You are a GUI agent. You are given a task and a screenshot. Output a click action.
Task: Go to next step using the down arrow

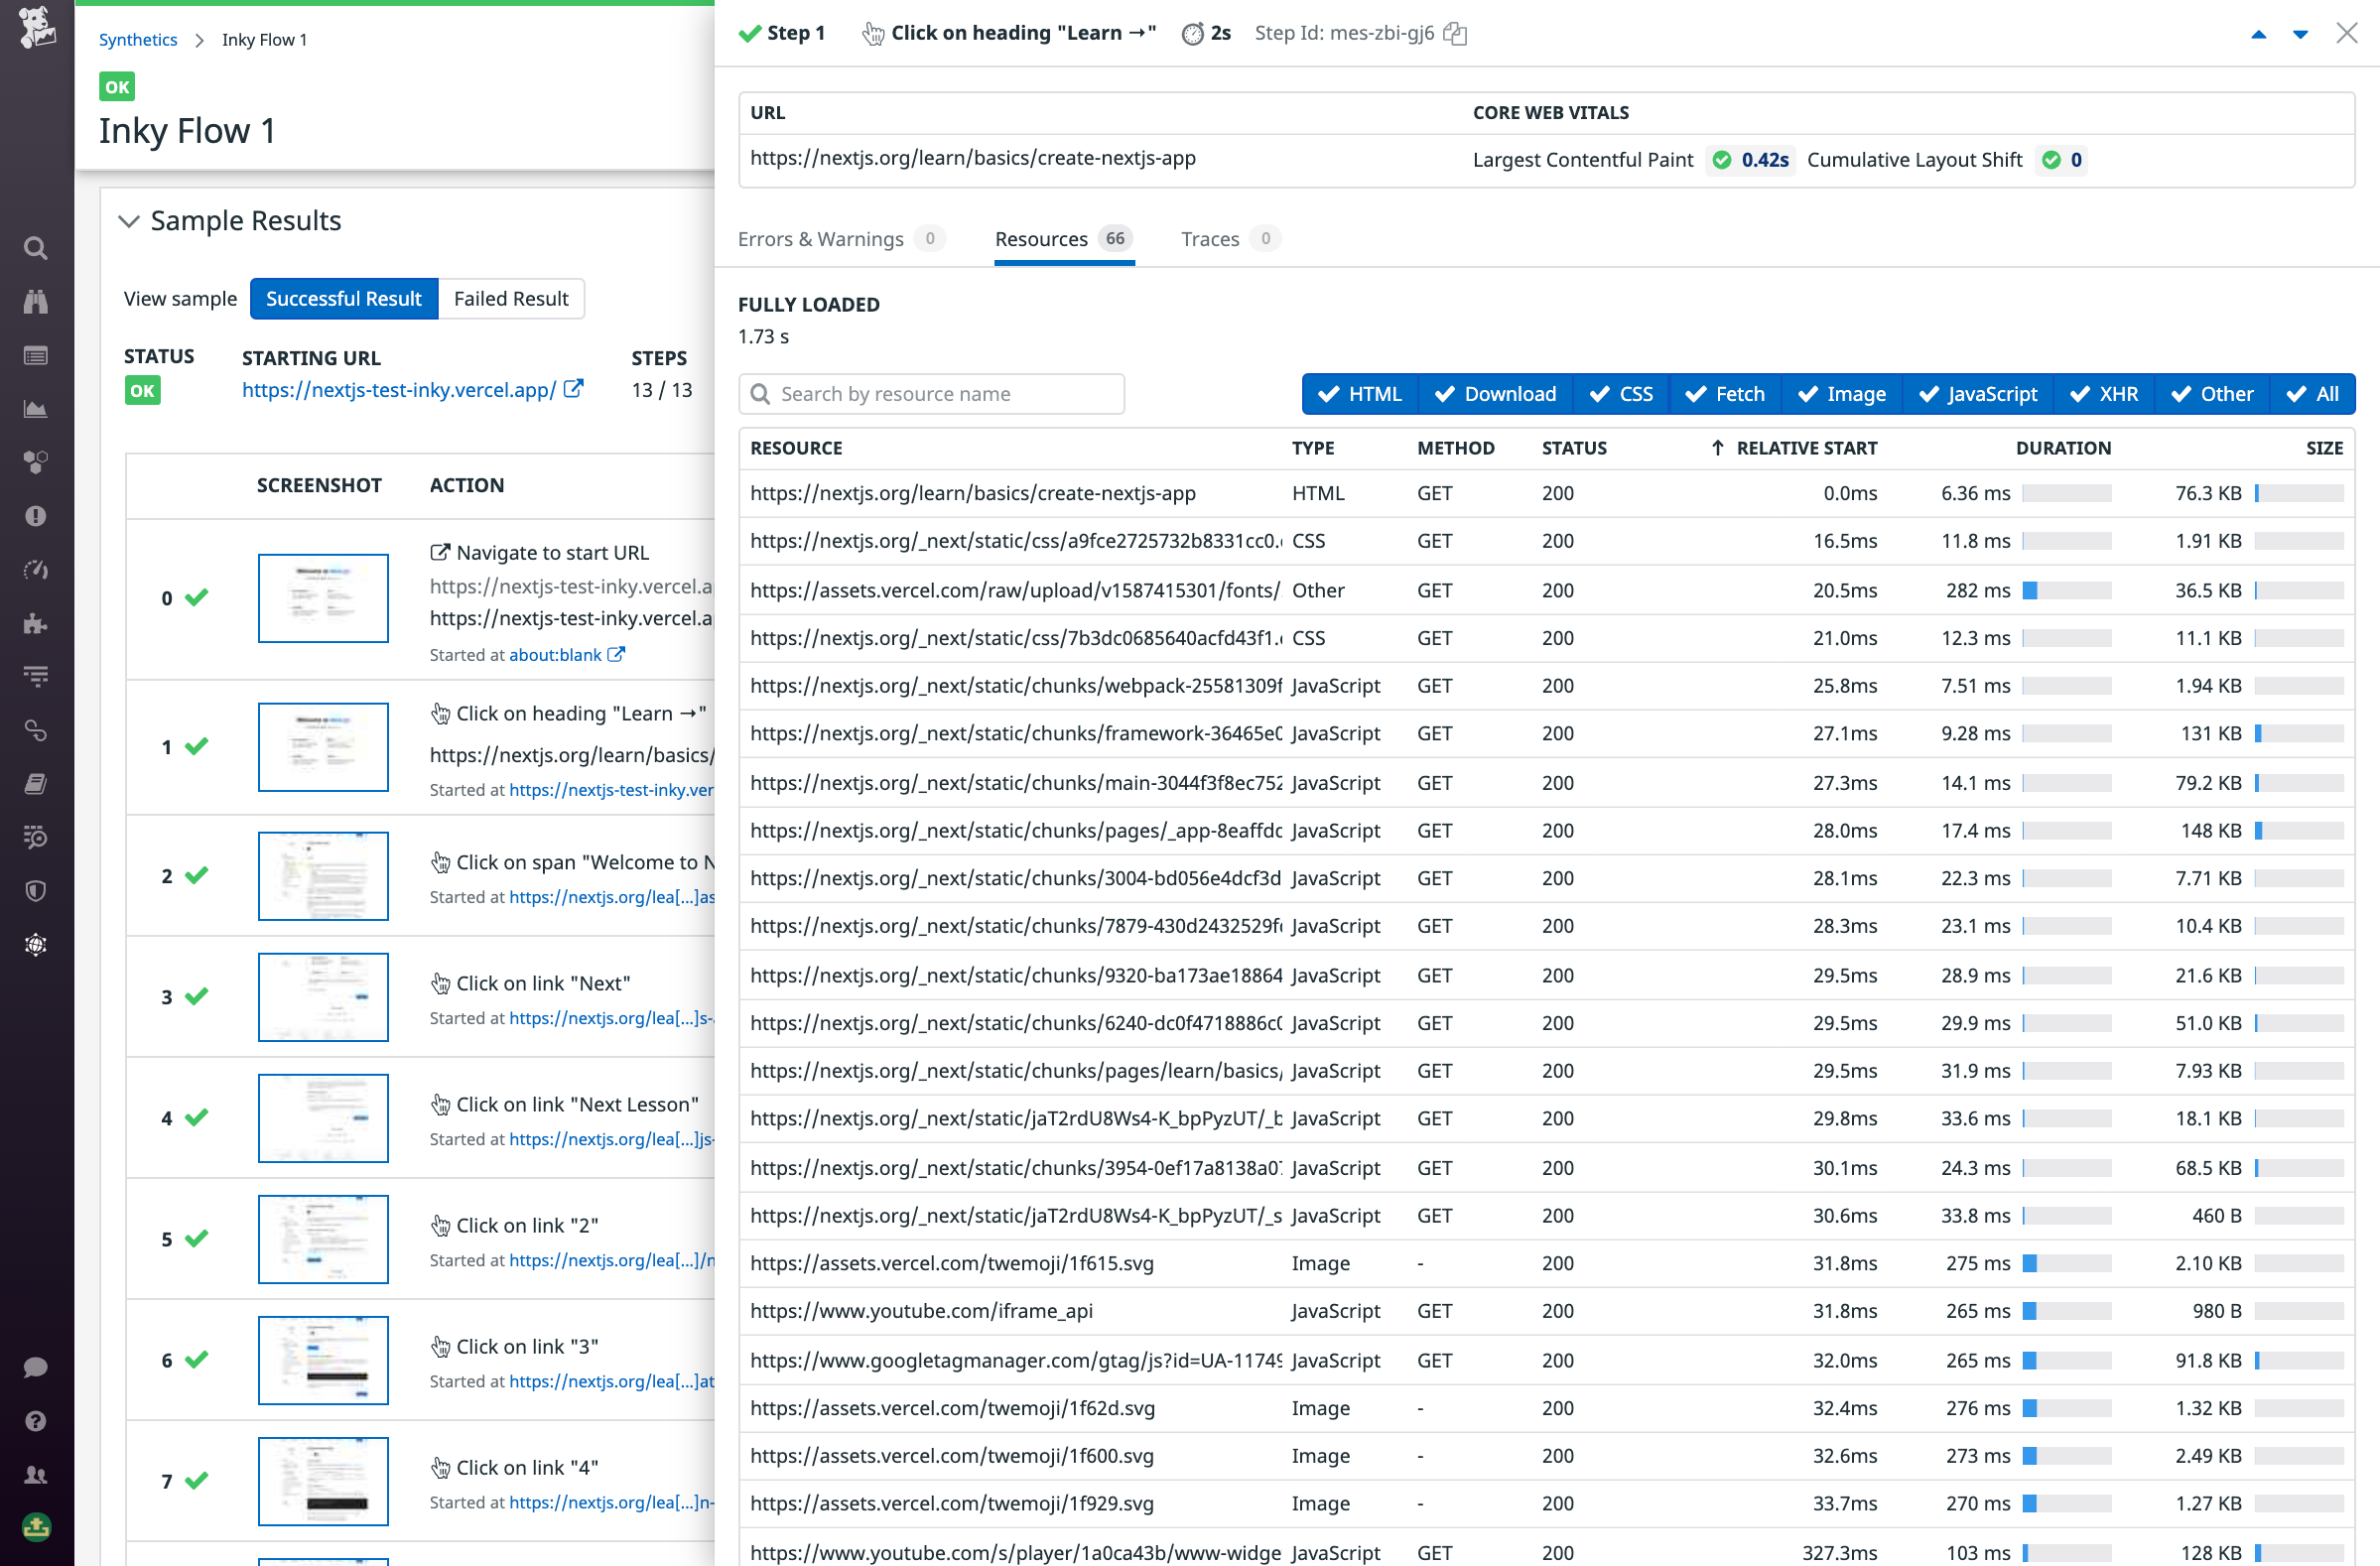point(2300,33)
